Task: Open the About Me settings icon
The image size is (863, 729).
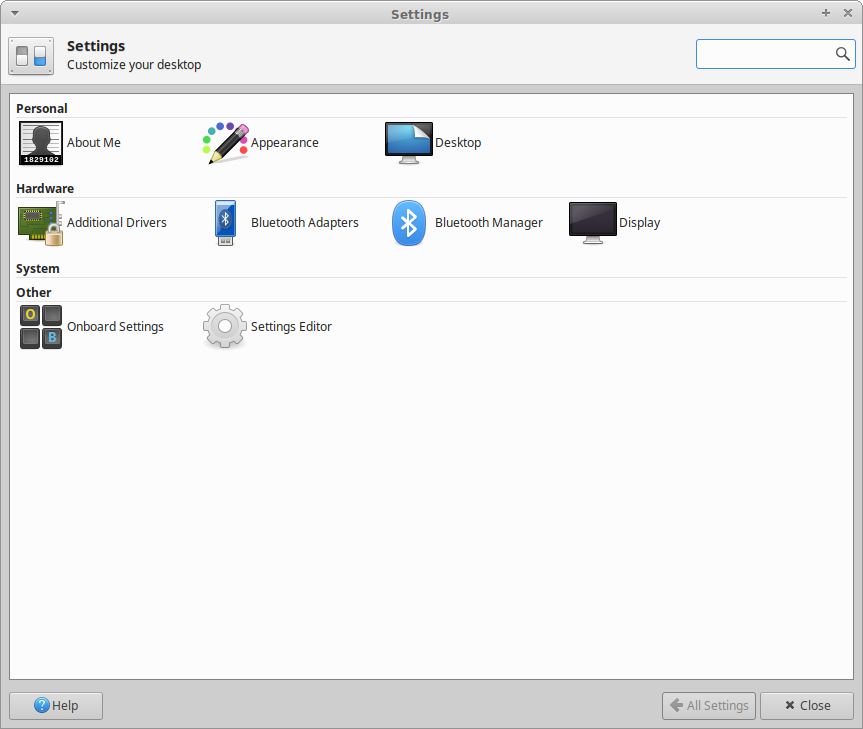Action: pyautogui.click(x=41, y=143)
